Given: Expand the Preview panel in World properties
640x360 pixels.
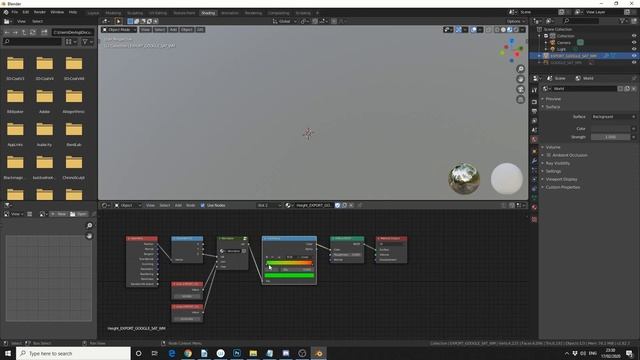Looking at the screenshot, I should (x=553, y=99).
